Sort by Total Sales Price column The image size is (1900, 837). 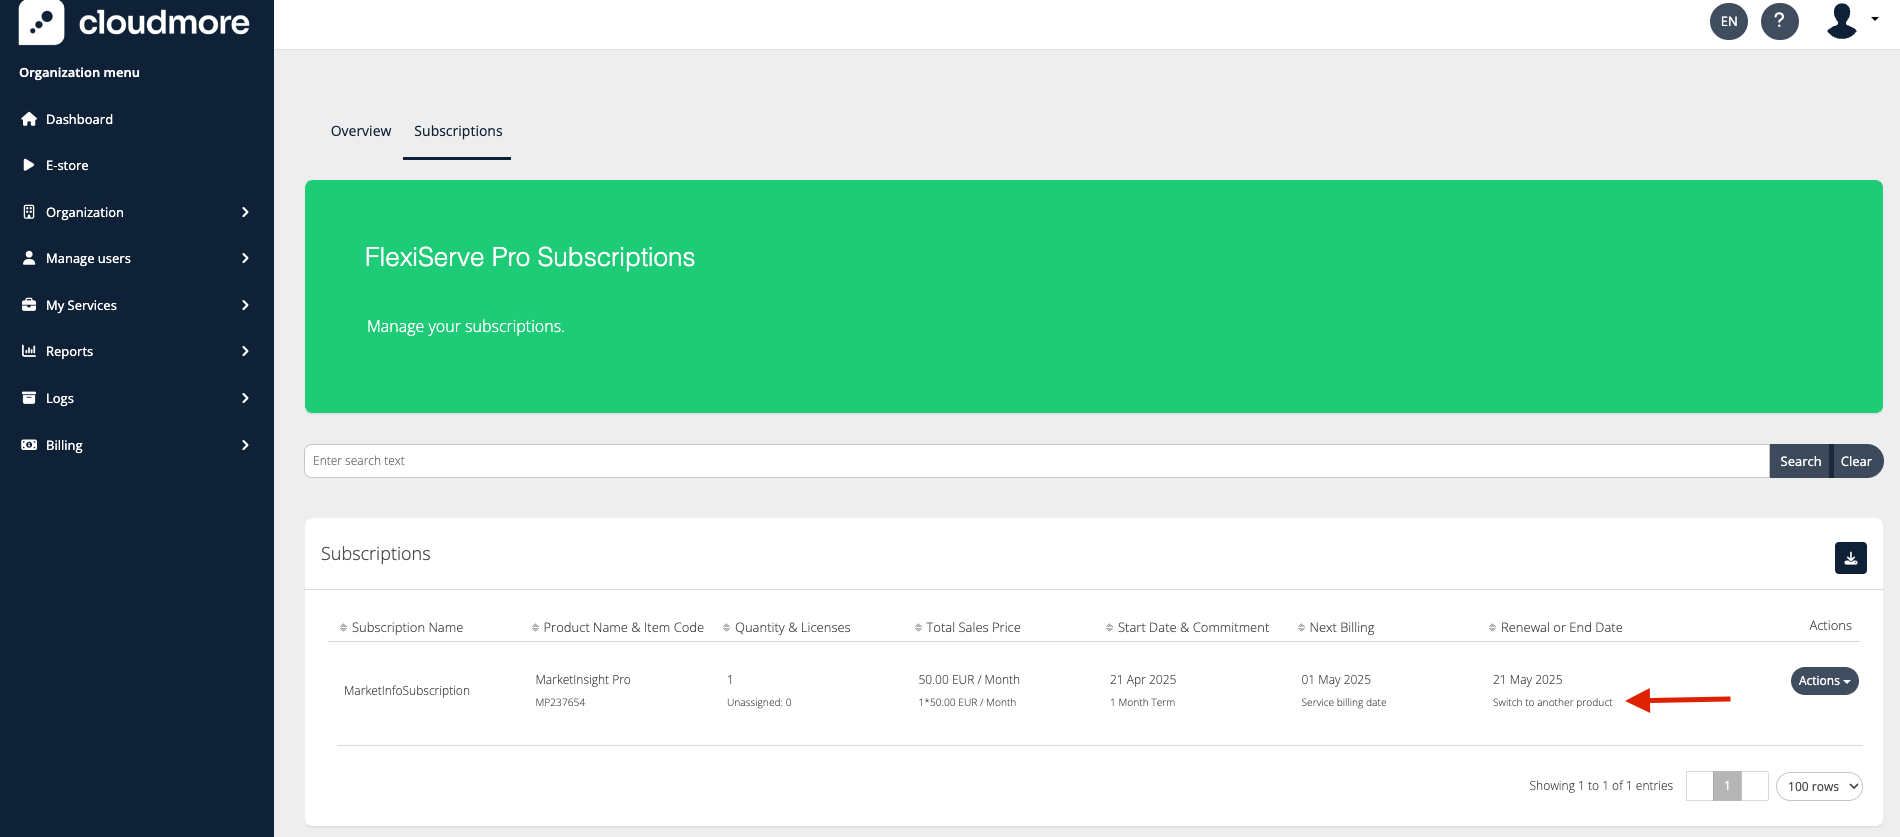point(972,627)
